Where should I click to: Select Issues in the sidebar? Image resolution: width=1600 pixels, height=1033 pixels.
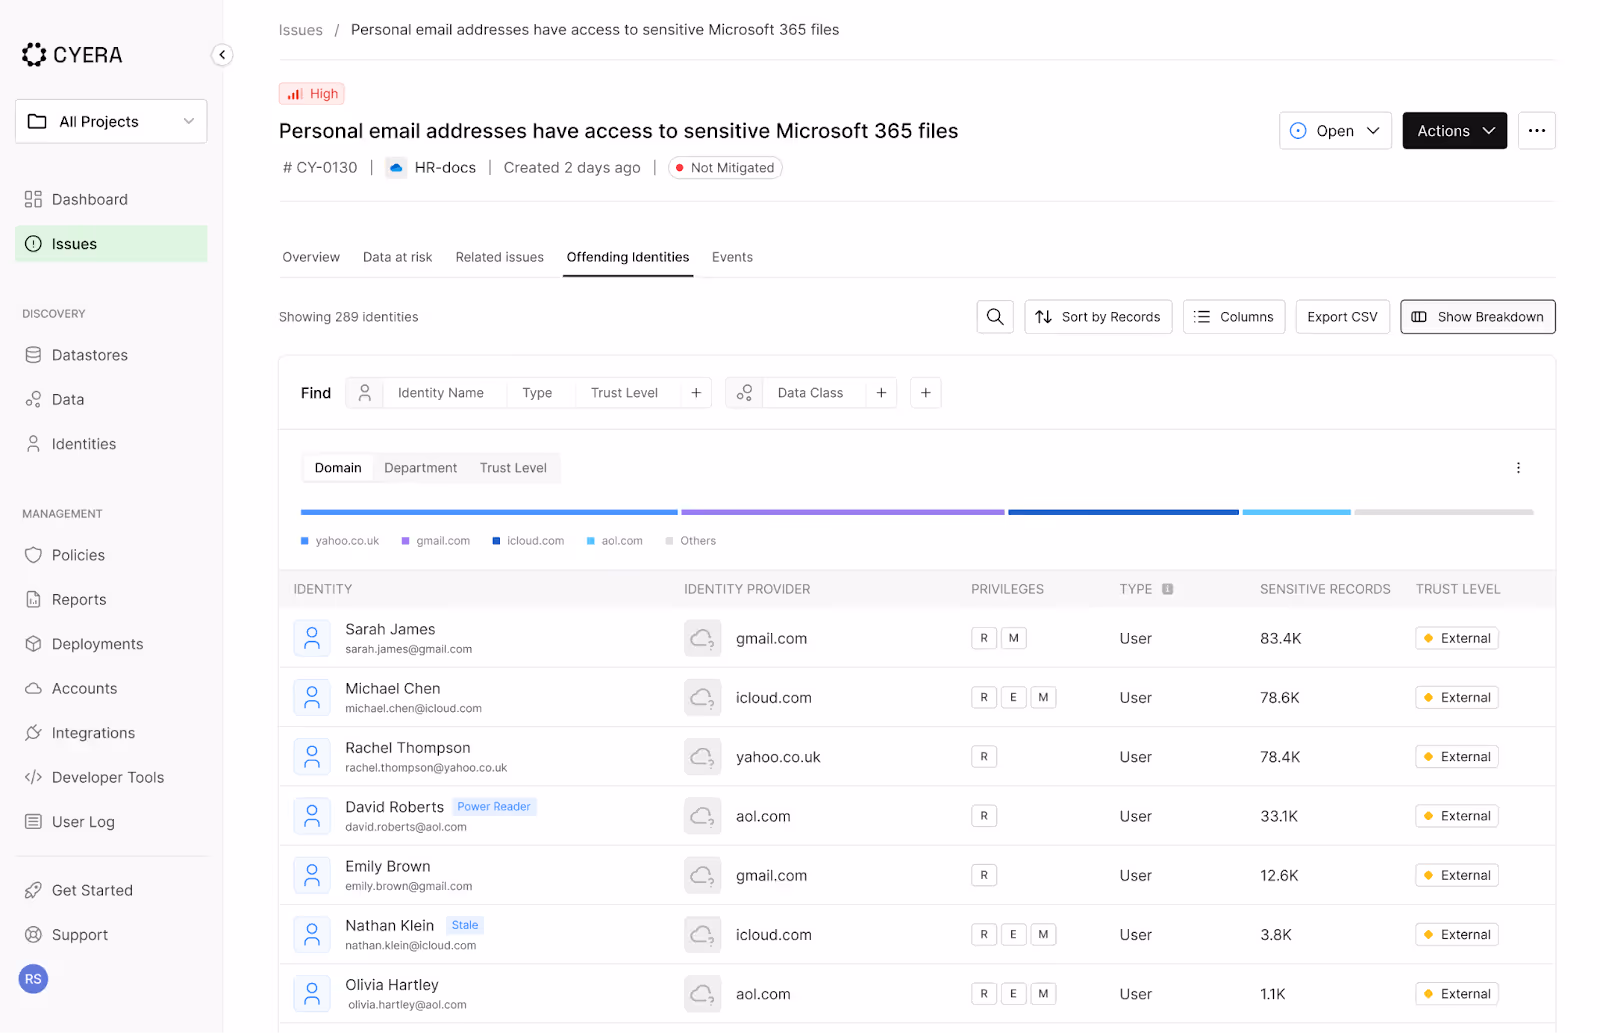point(111,244)
